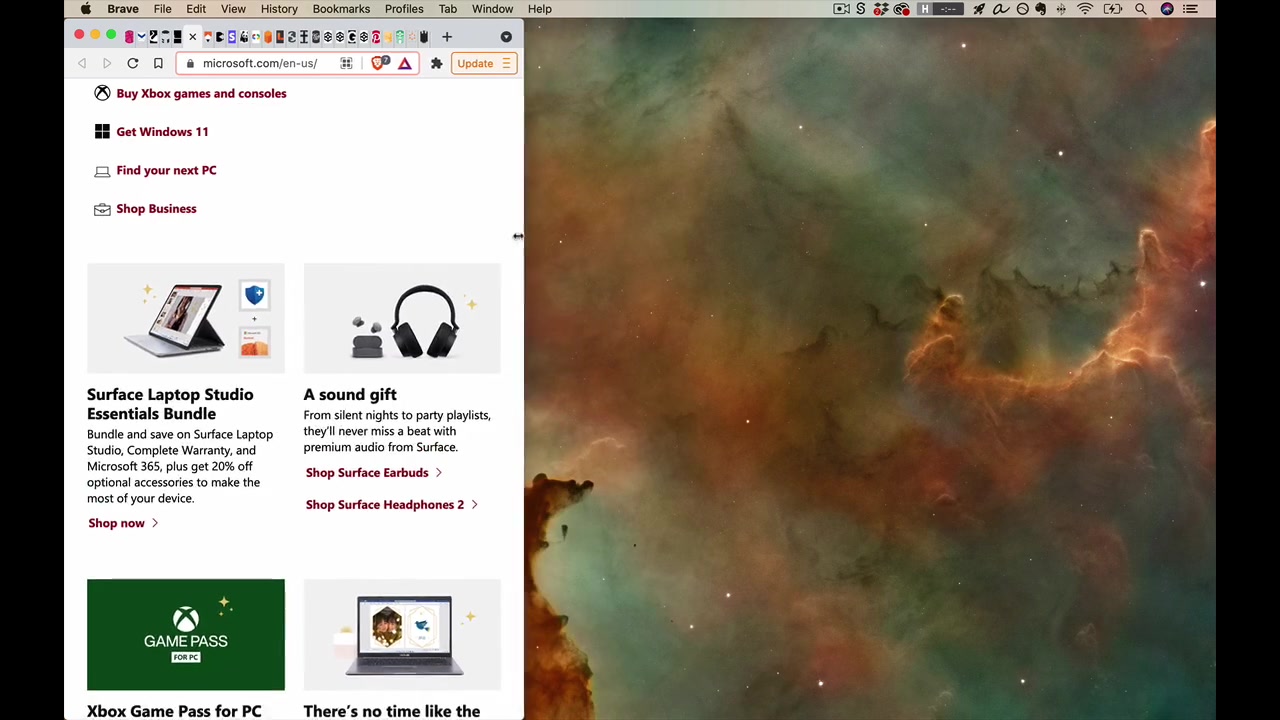Close the active tab
The height and width of the screenshot is (720, 1280).
[x=192, y=37]
